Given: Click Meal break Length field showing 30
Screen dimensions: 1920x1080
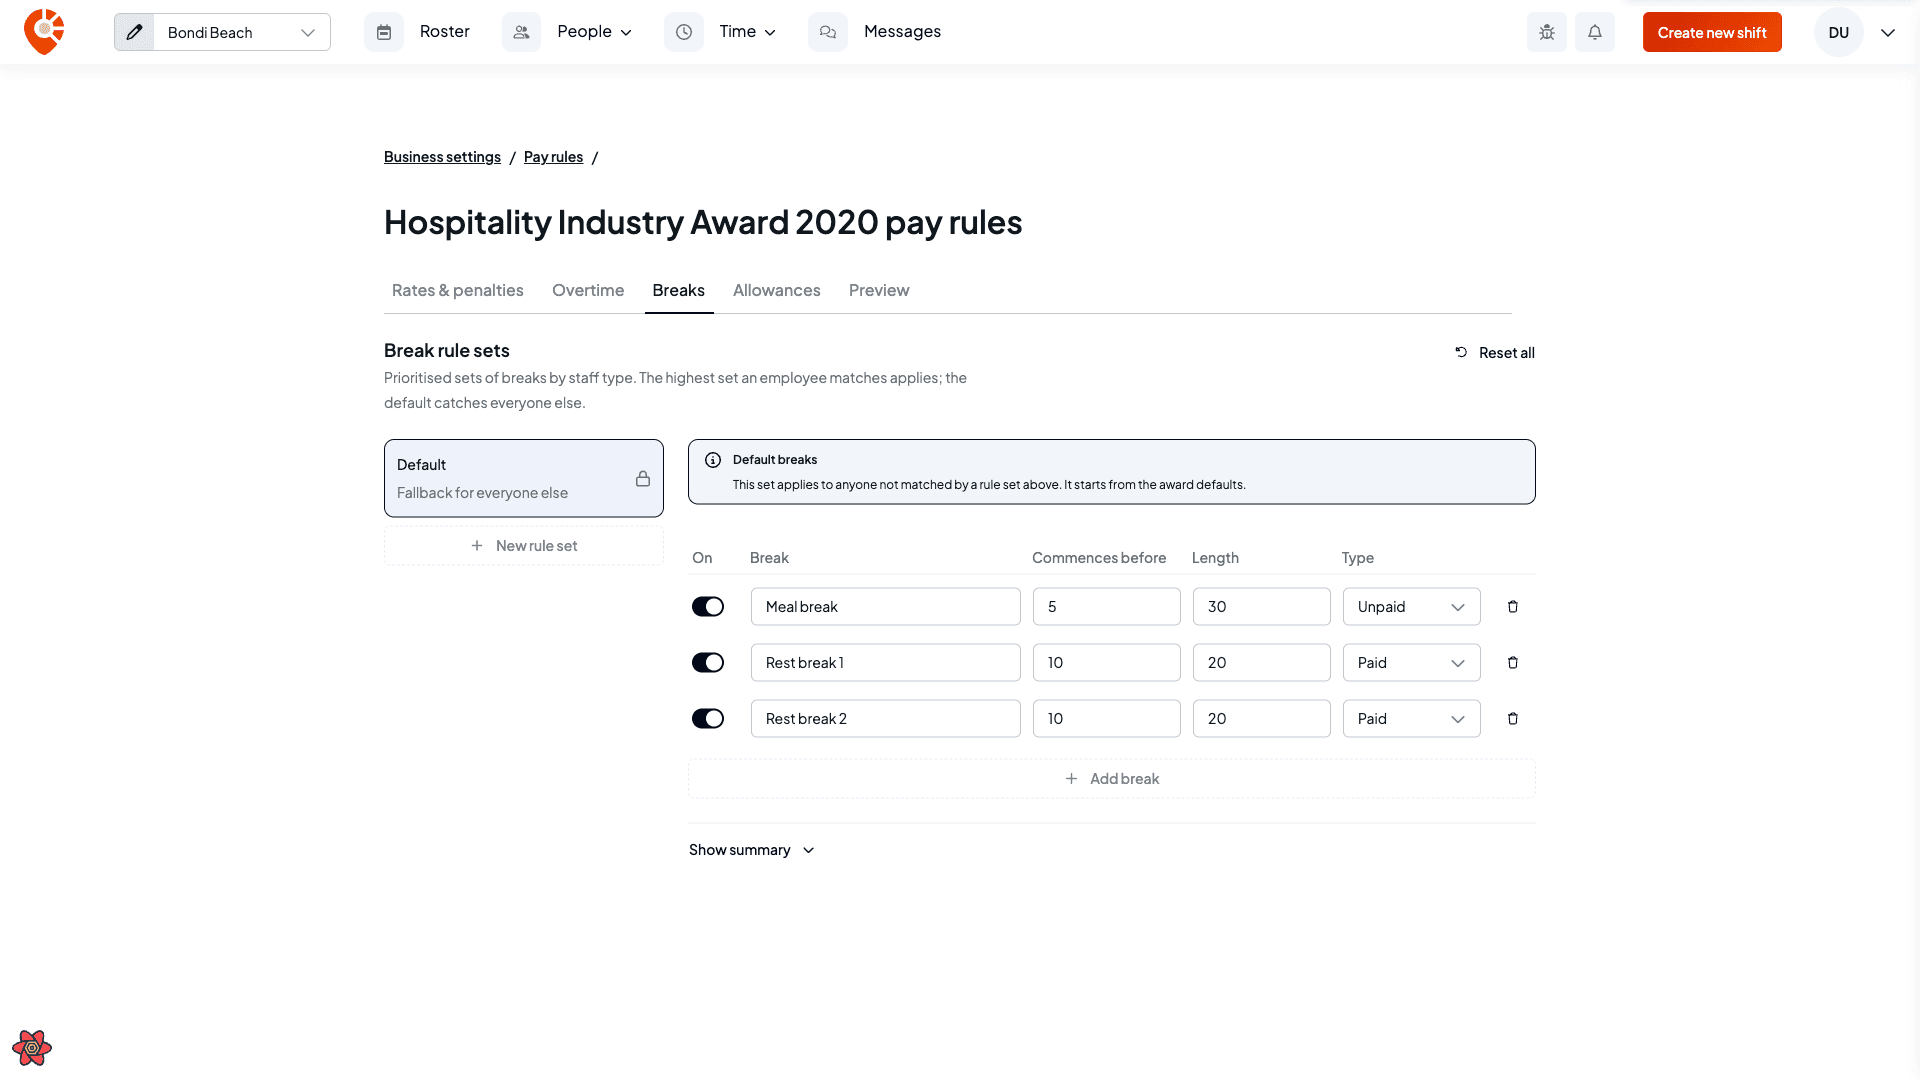Looking at the screenshot, I should tap(1261, 607).
